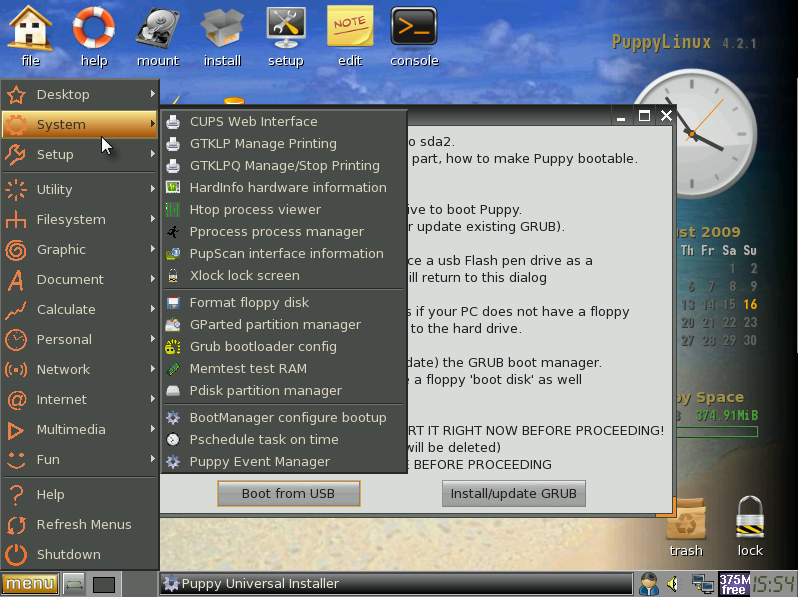Maximize the Puppy Universal Installer window
798x597 pixels.
[644, 116]
